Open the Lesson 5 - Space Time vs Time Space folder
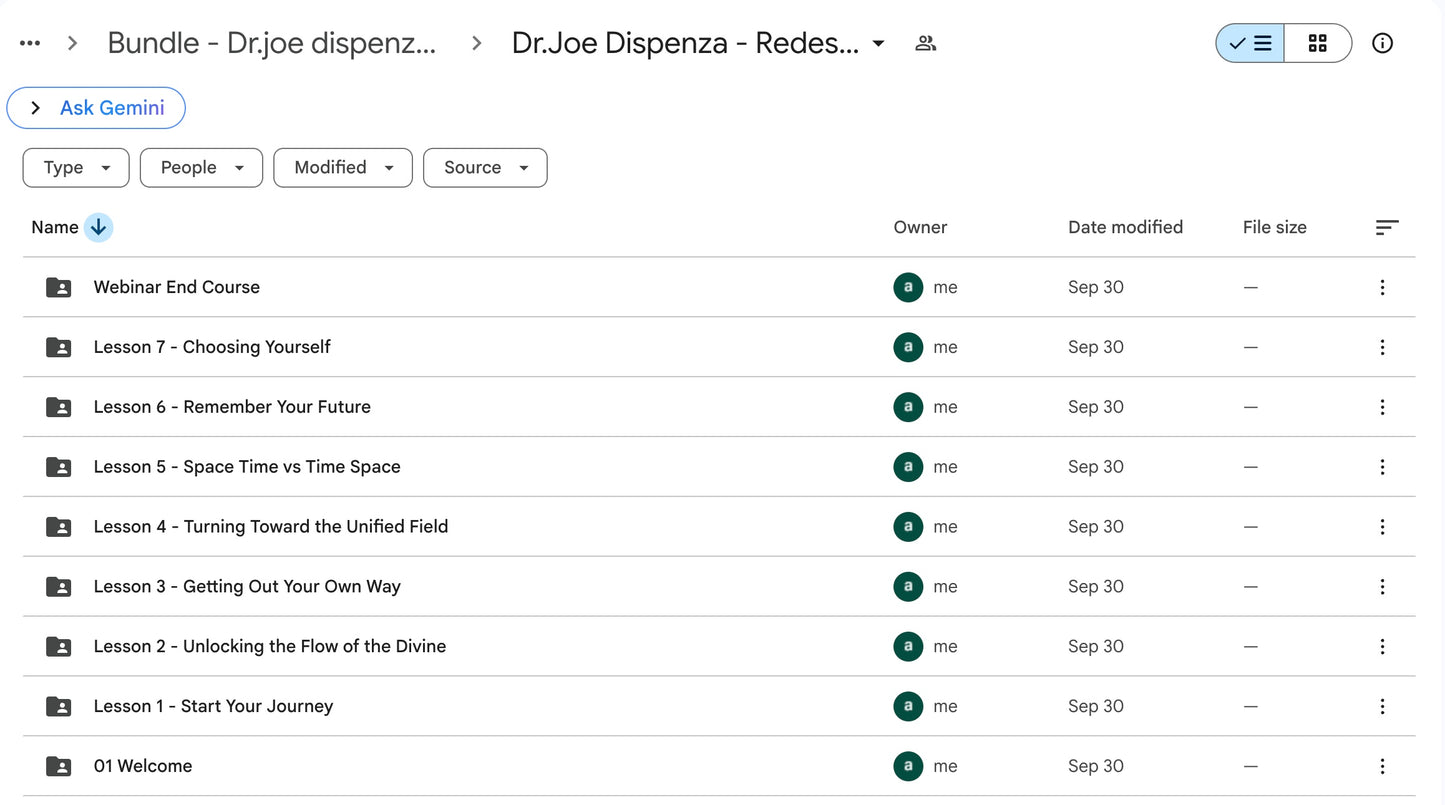 (246, 466)
